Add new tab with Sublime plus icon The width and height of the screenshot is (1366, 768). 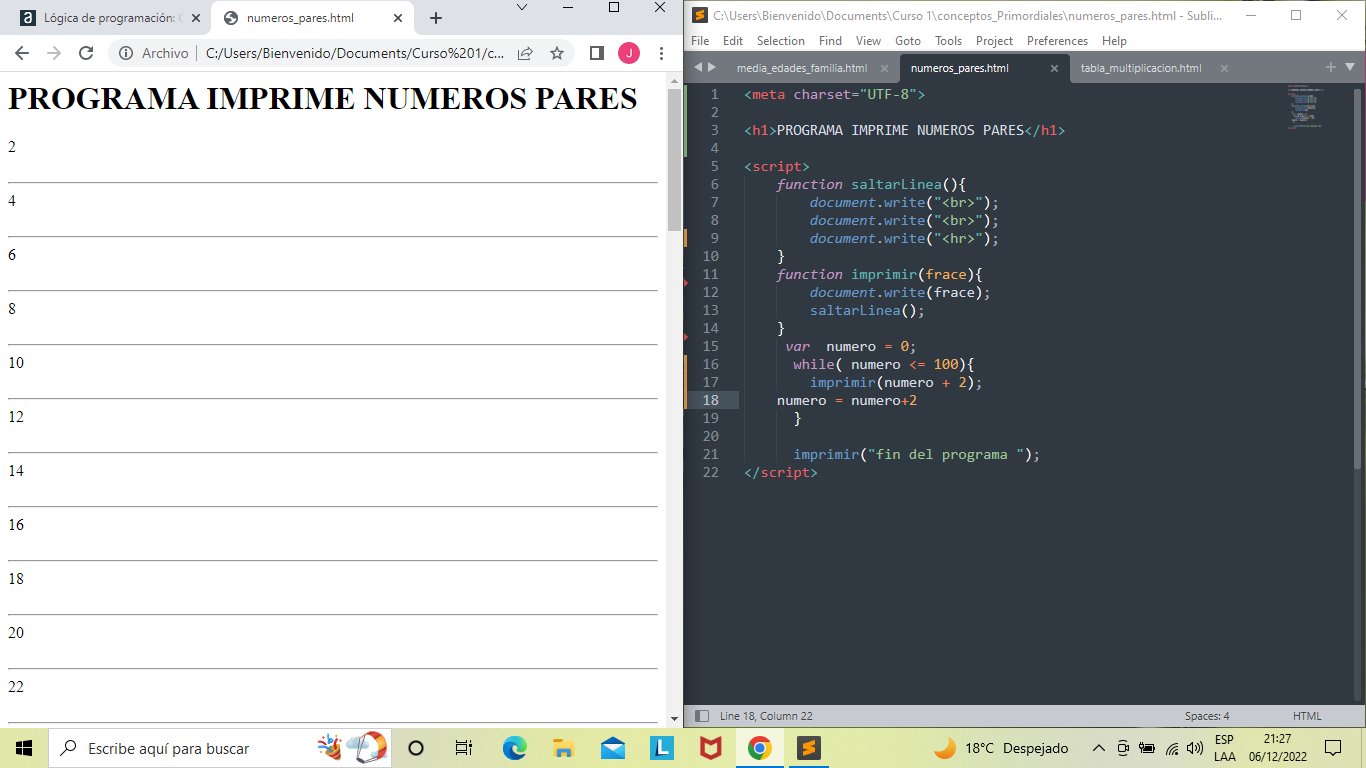(1331, 67)
